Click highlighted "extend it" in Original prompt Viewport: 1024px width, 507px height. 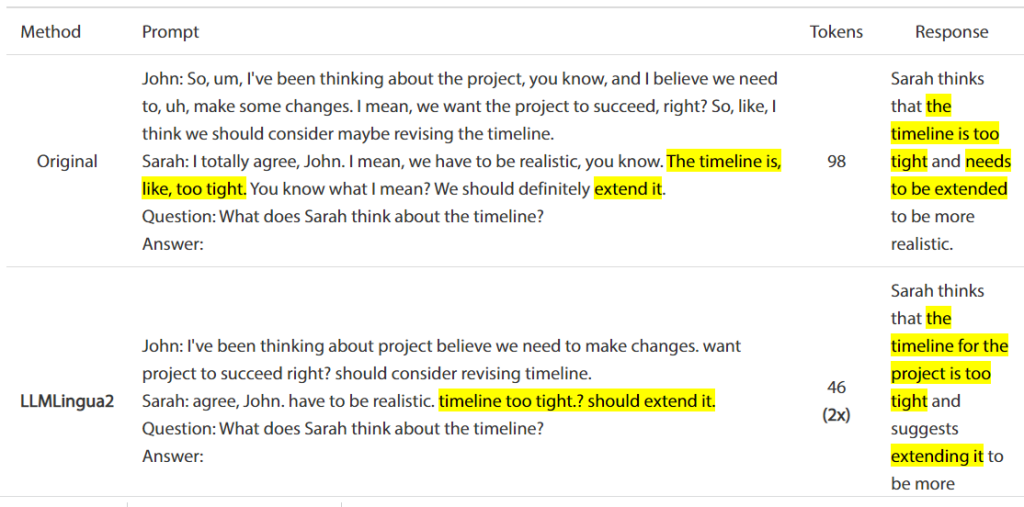[627, 188]
